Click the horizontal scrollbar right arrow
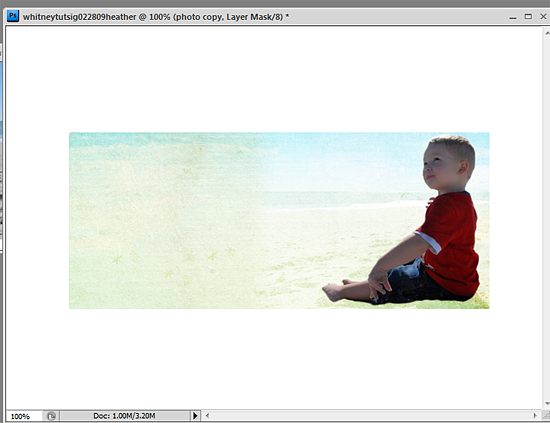Viewport: 550px width, 423px height. pos(535,416)
